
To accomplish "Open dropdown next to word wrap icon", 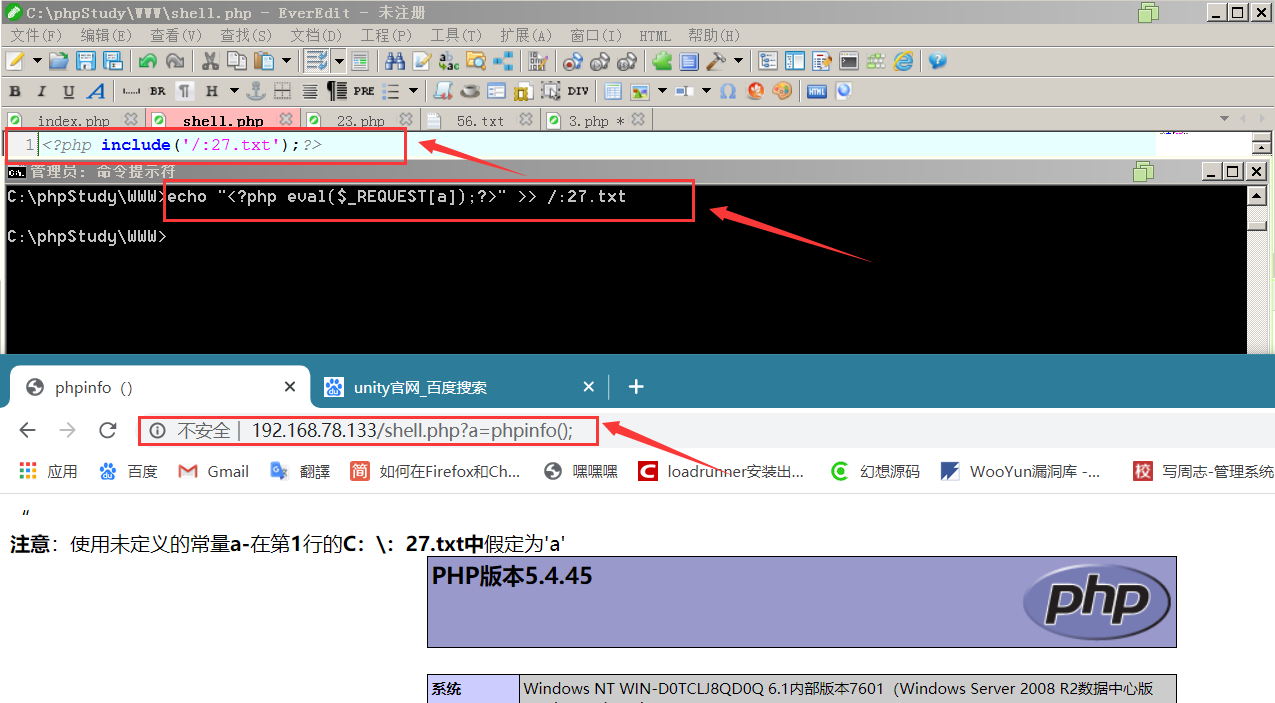I will pyautogui.click(x=339, y=61).
